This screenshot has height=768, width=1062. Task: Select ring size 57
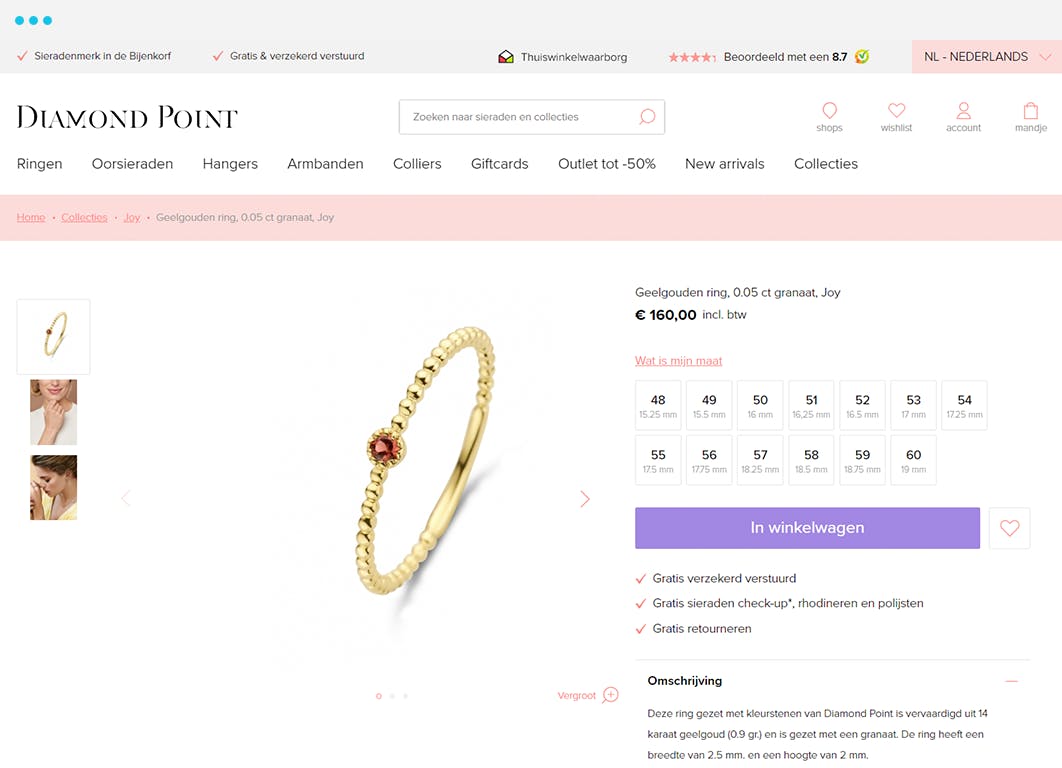click(x=760, y=460)
